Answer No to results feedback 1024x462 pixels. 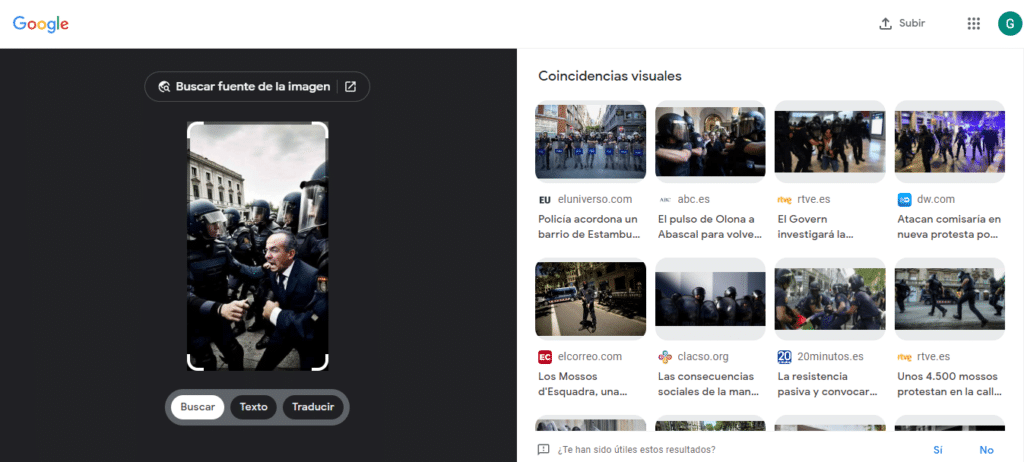pos(986,450)
